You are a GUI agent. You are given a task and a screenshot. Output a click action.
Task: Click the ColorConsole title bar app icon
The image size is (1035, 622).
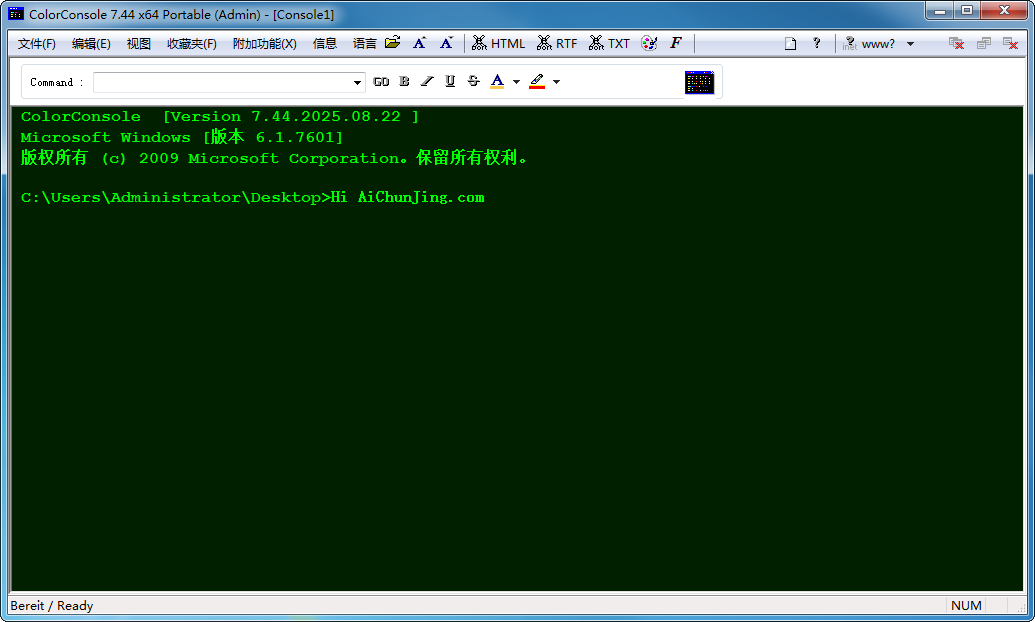pyautogui.click(x=16, y=14)
